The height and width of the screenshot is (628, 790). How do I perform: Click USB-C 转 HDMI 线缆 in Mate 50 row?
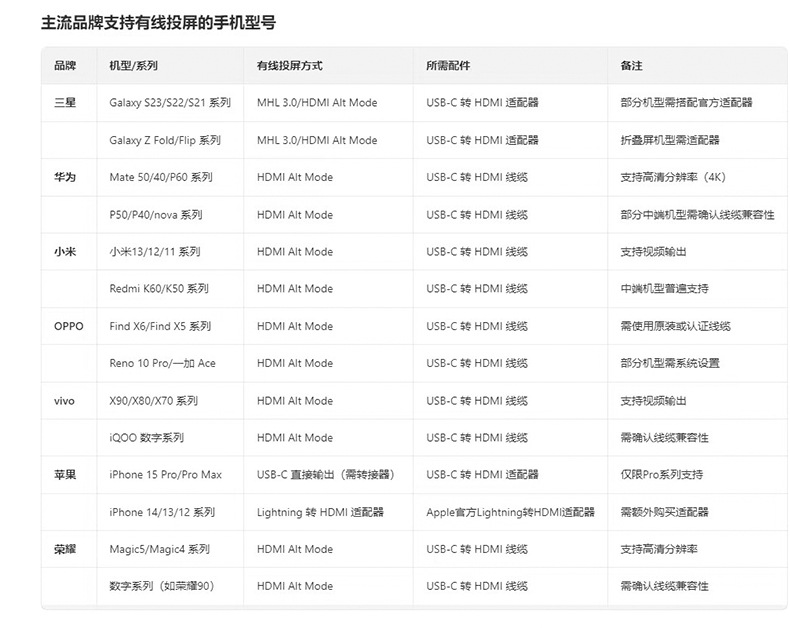(477, 177)
